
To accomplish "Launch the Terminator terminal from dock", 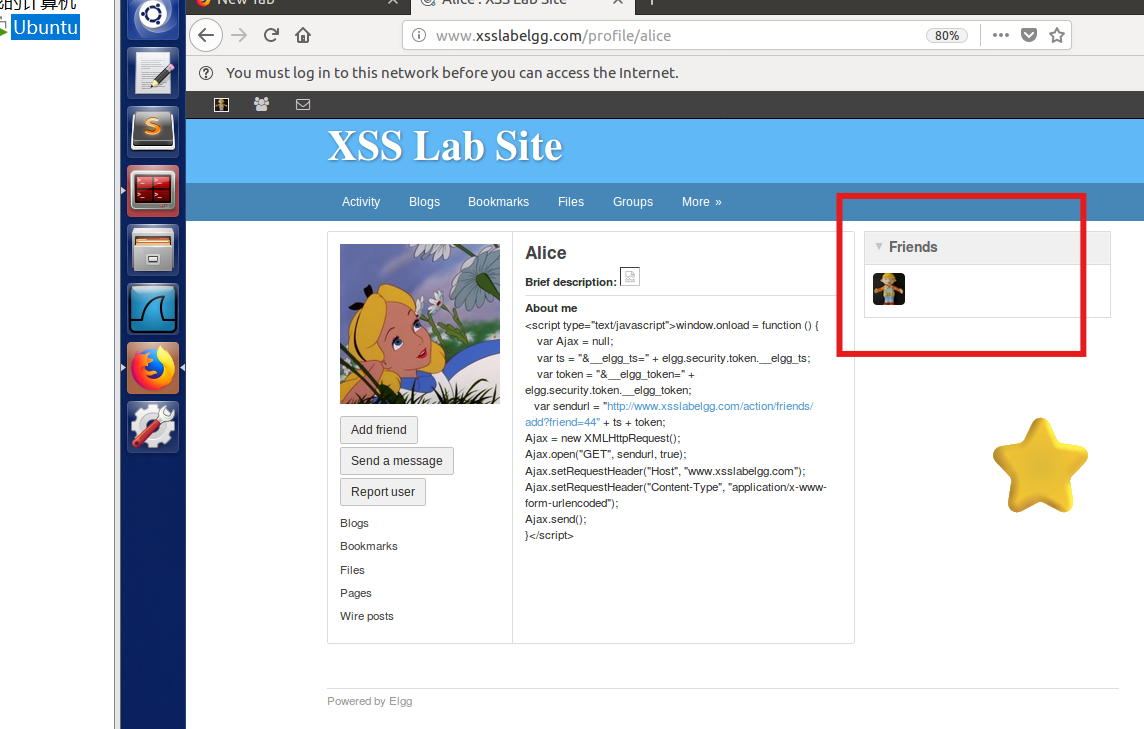I will tap(152, 191).
